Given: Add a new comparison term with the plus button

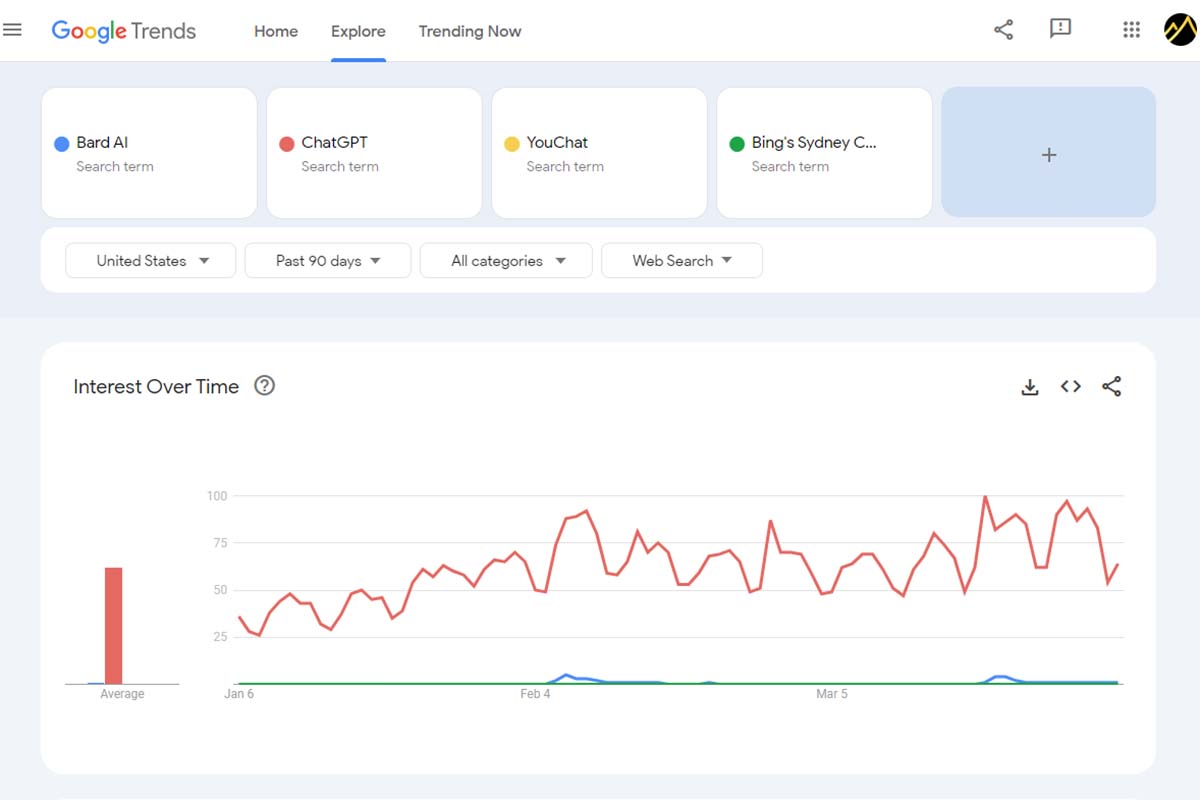Looking at the screenshot, I should 1048,153.
